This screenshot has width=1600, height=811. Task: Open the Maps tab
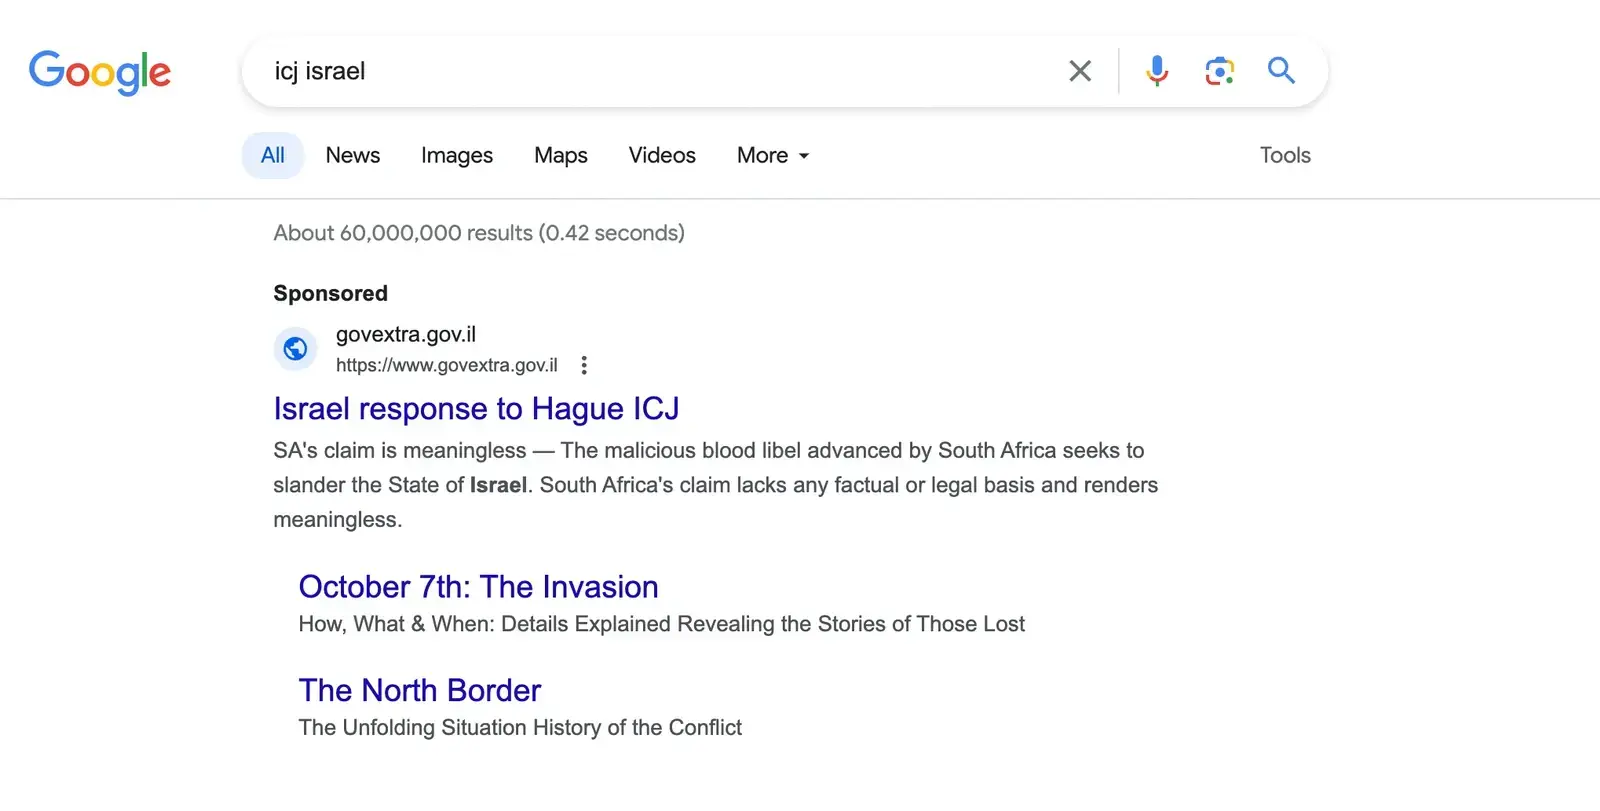[x=560, y=155]
